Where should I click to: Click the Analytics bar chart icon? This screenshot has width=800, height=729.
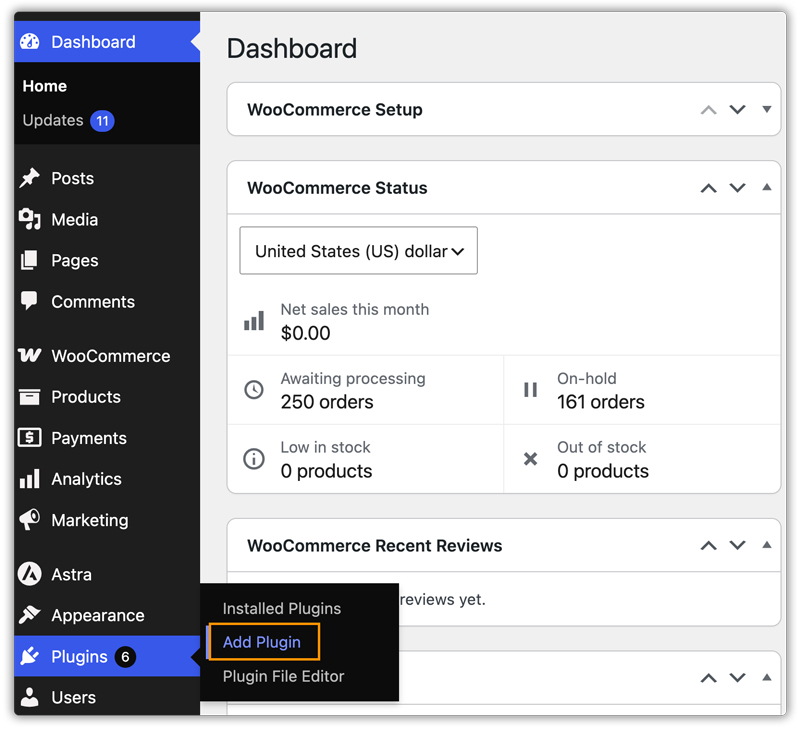[x=29, y=479]
